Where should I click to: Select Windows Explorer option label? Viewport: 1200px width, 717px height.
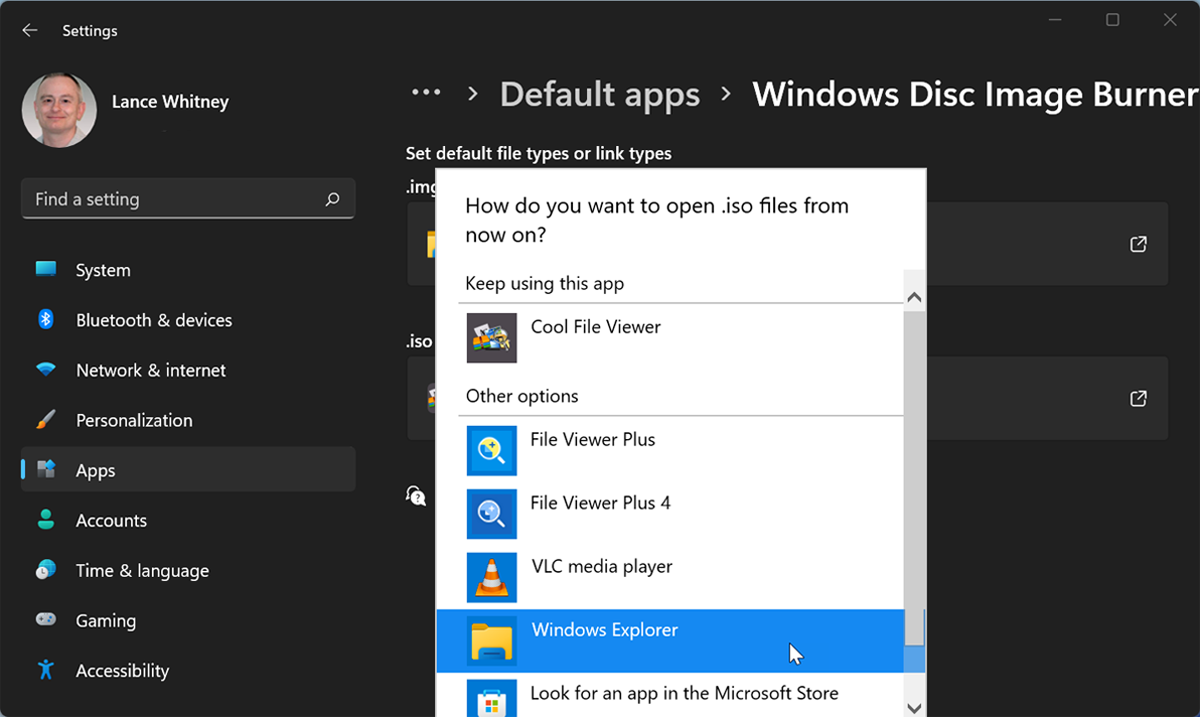point(604,630)
